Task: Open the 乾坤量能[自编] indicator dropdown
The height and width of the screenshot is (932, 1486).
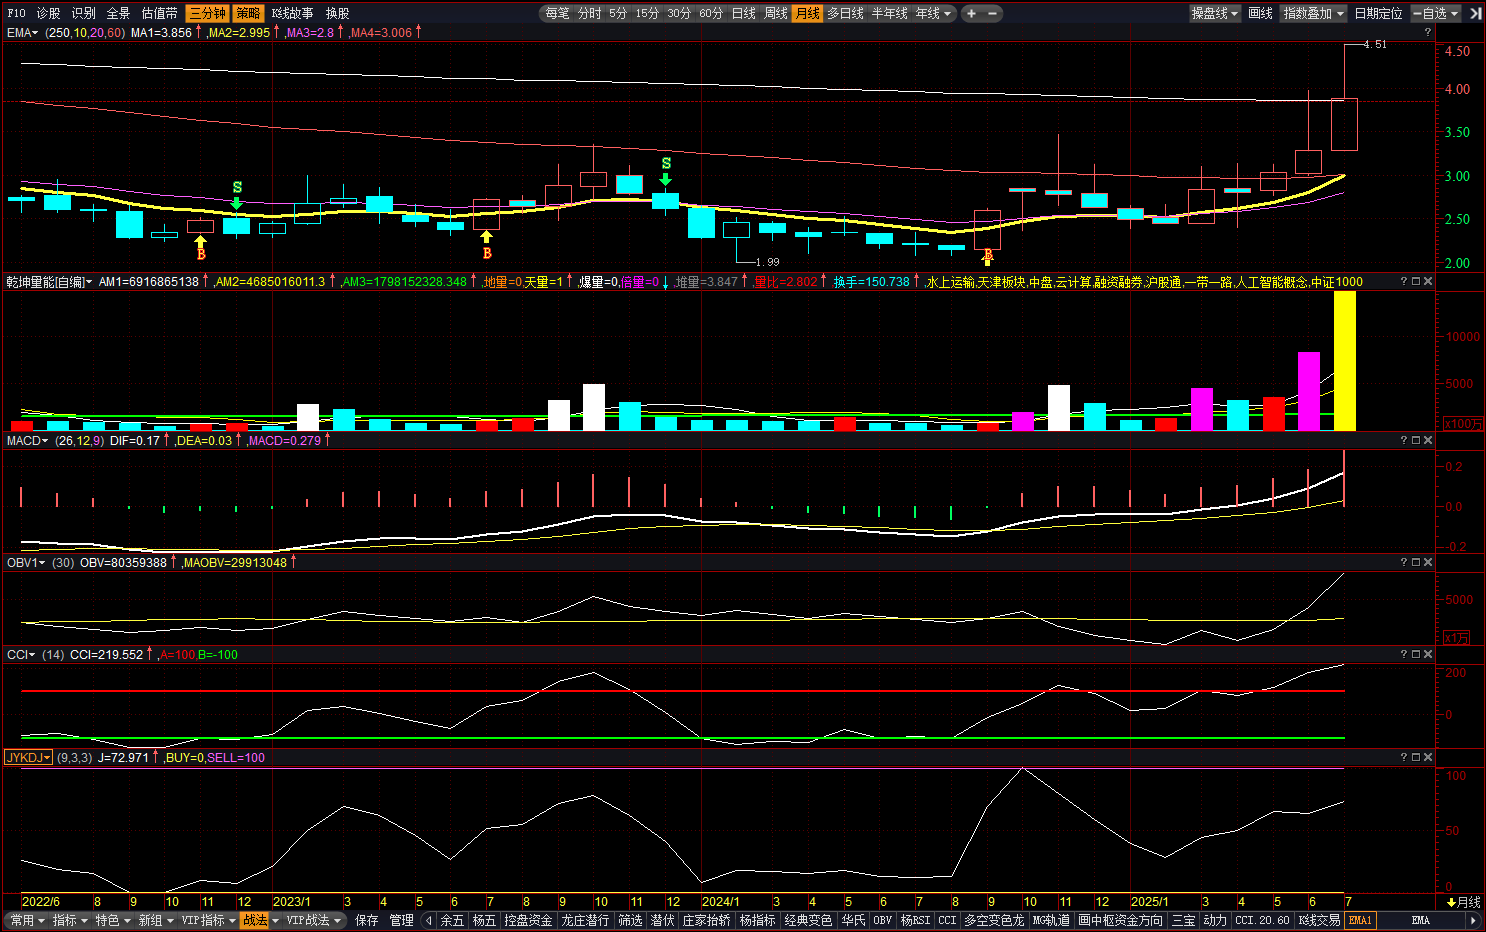Action: click(x=49, y=282)
